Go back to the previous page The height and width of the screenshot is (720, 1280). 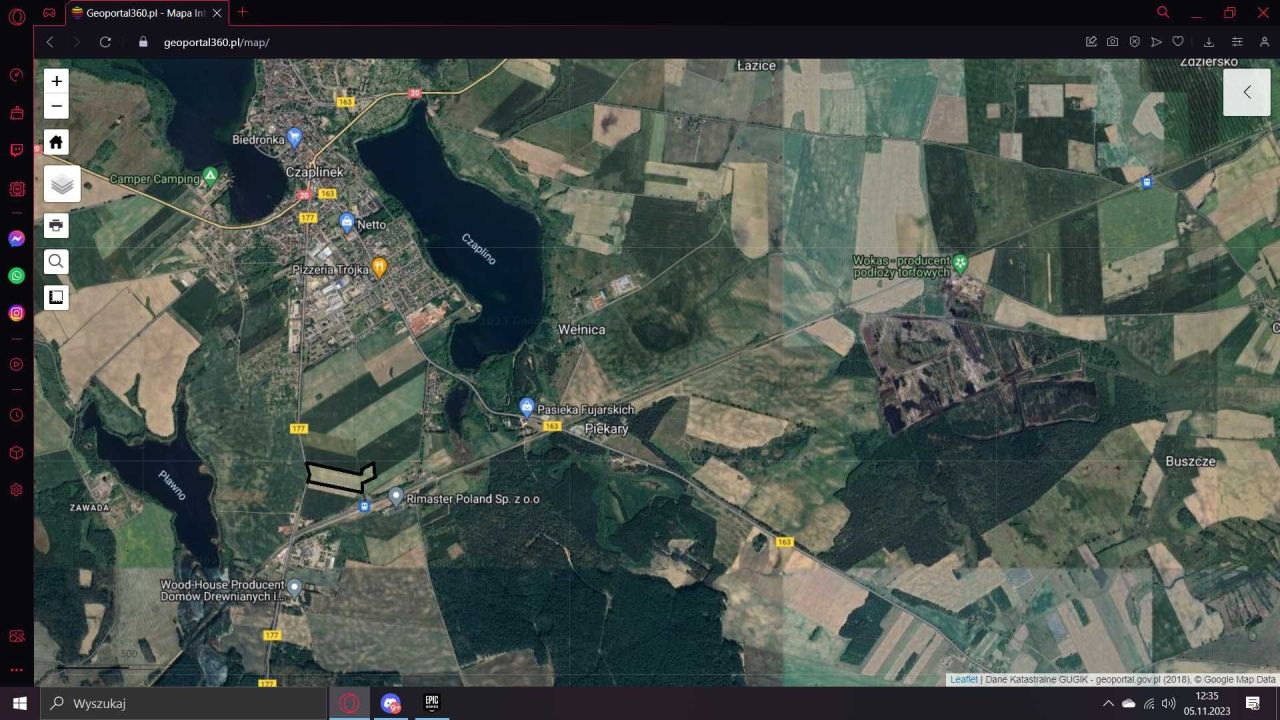click(50, 42)
